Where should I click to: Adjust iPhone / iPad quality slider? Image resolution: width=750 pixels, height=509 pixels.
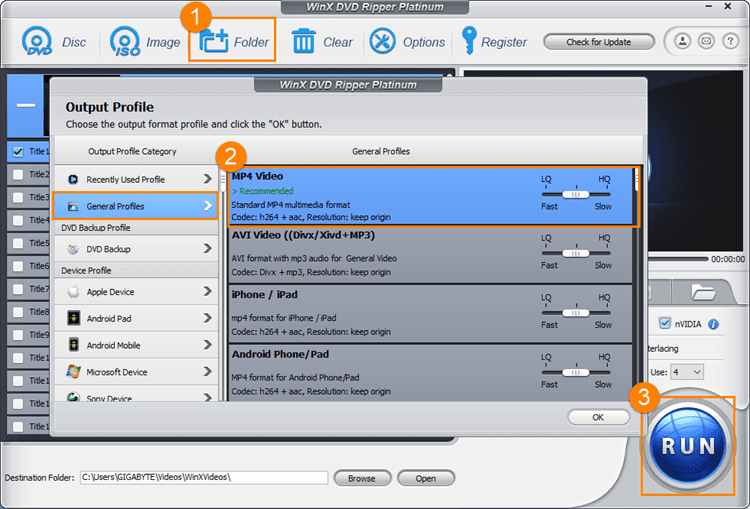(576, 312)
